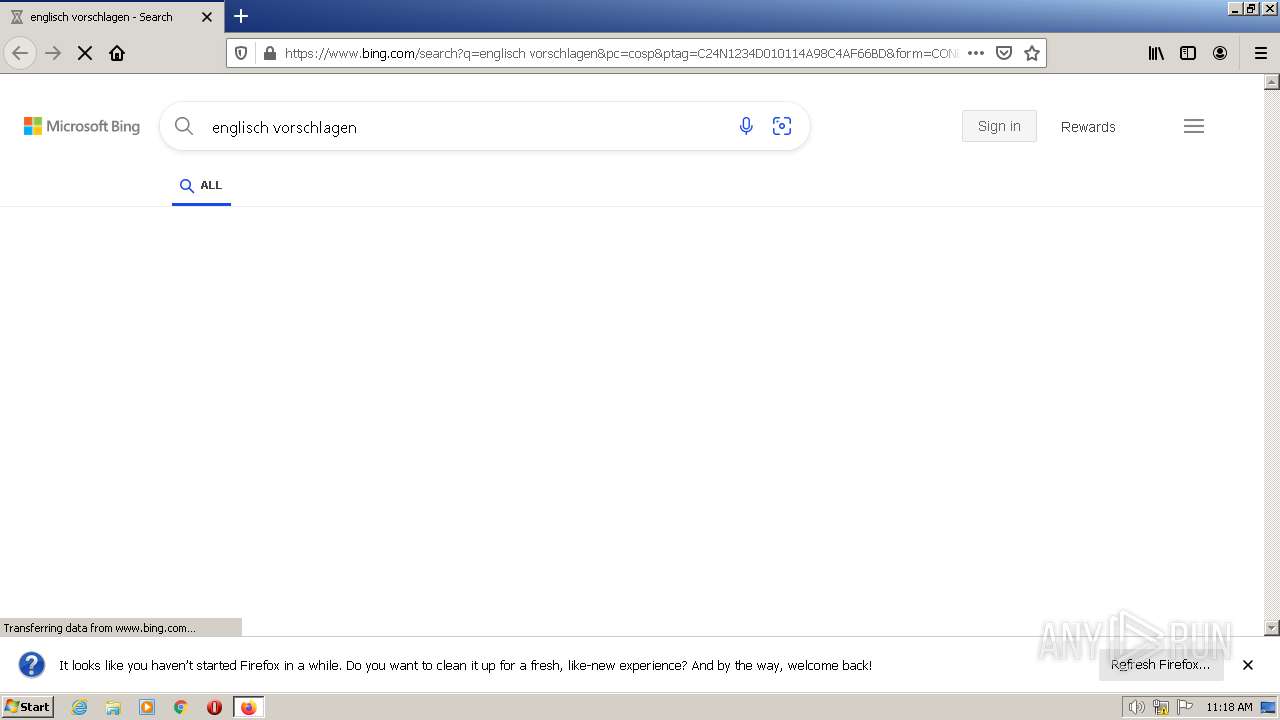Viewport: 1280px width, 720px height.
Task: Open a new tab
Action: (241, 16)
